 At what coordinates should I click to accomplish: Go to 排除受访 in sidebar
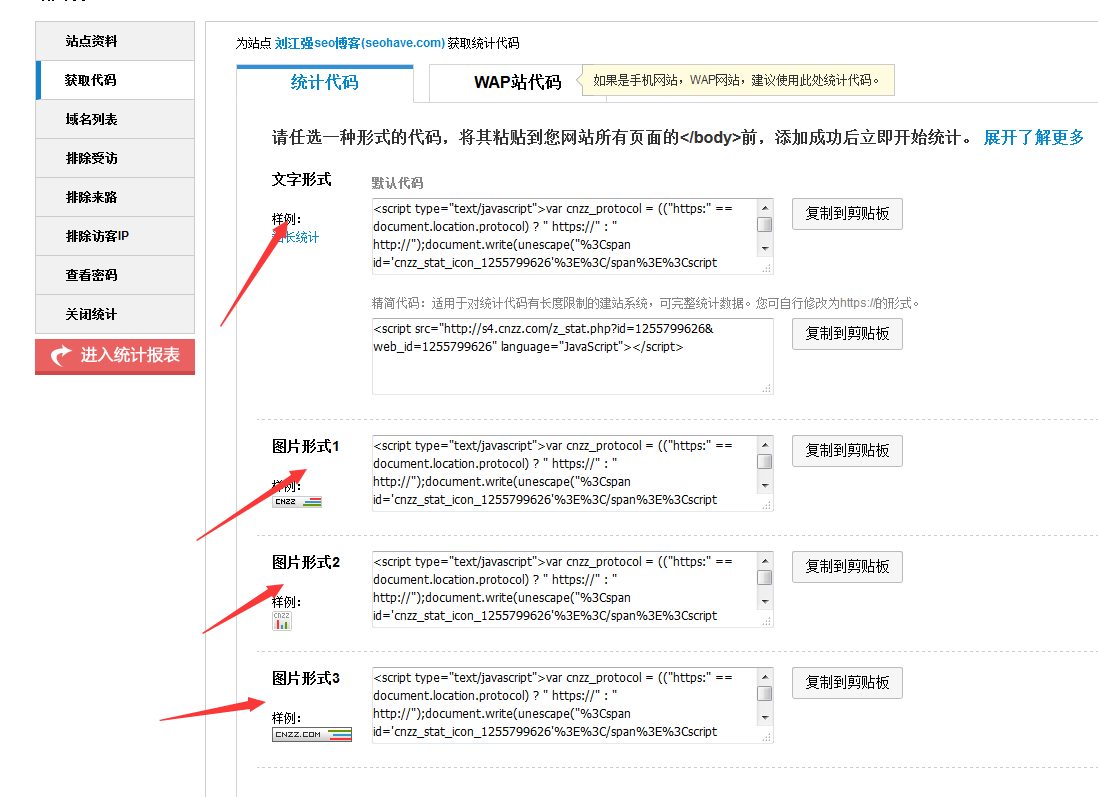point(115,158)
